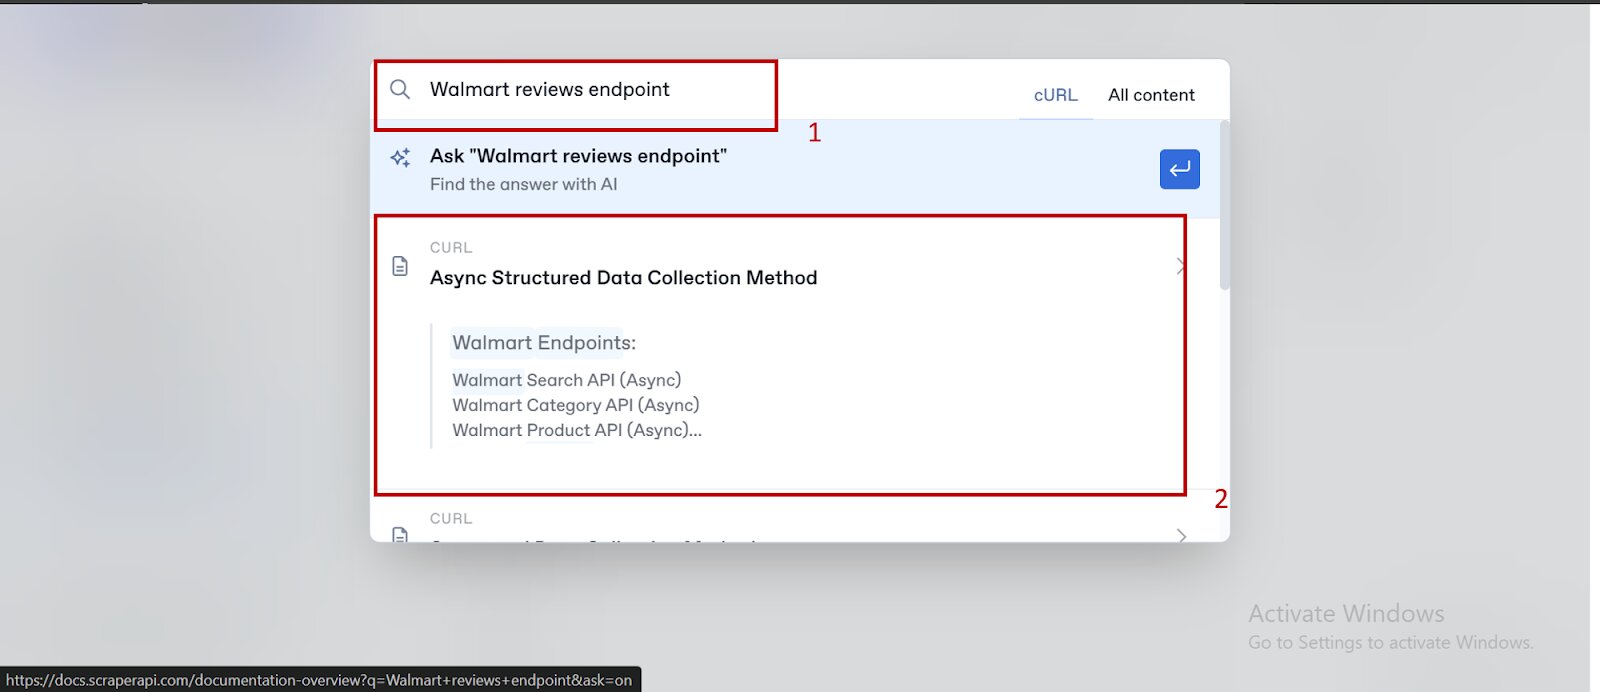
Task: Click the Walmart Product API (Async) line
Action: (x=577, y=430)
